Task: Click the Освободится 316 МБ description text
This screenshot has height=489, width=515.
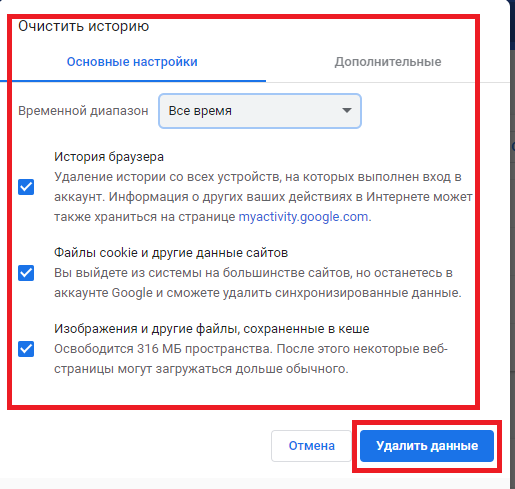Action: pos(251,359)
